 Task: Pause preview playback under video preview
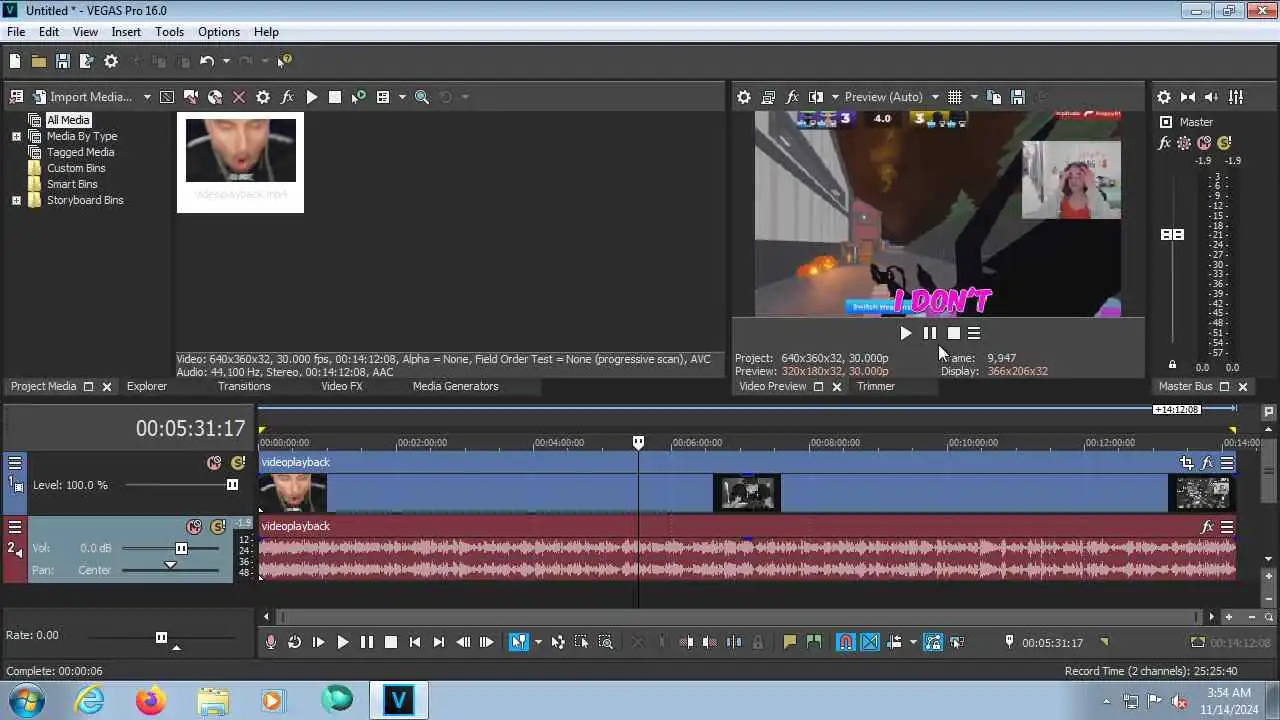pyautogui.click(x=929, y=333)
